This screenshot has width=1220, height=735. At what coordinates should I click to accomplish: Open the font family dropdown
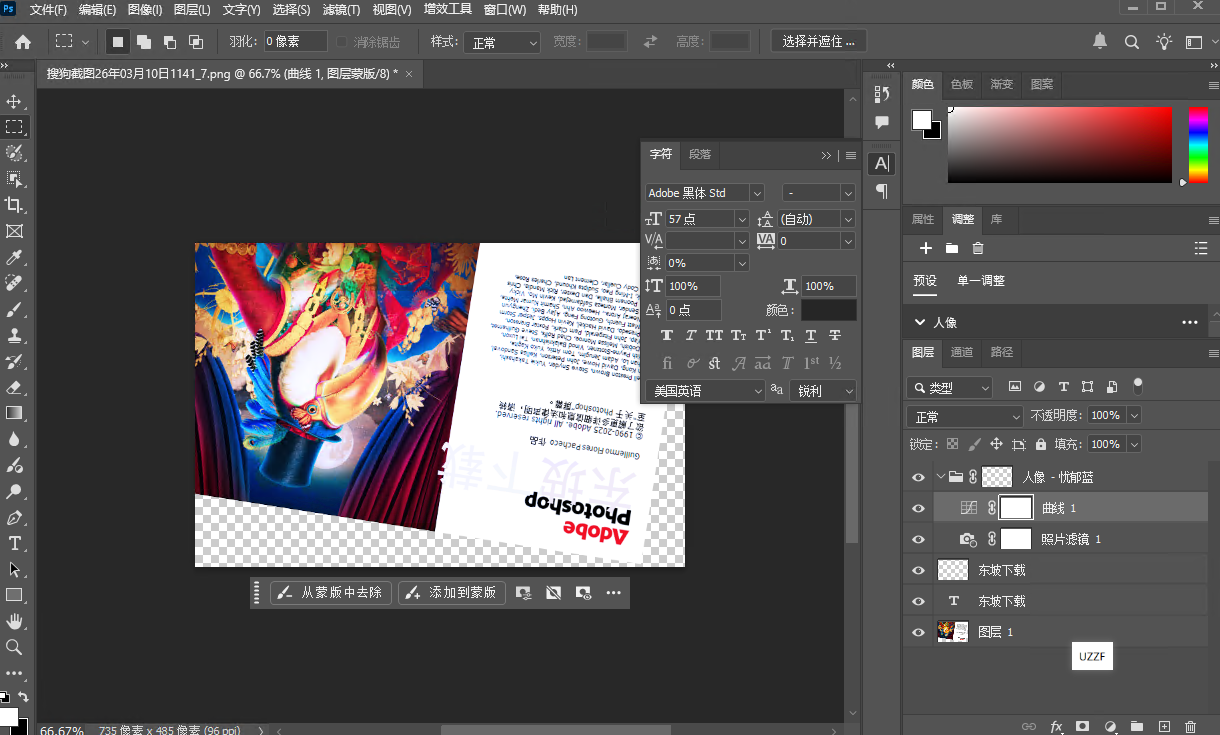tap(756, 192)
